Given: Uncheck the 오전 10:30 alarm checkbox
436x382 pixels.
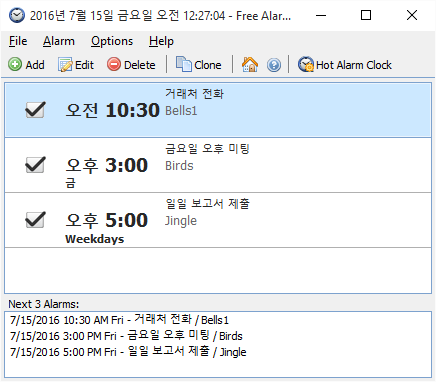Looking at the screenshot, I should (35, 110).
